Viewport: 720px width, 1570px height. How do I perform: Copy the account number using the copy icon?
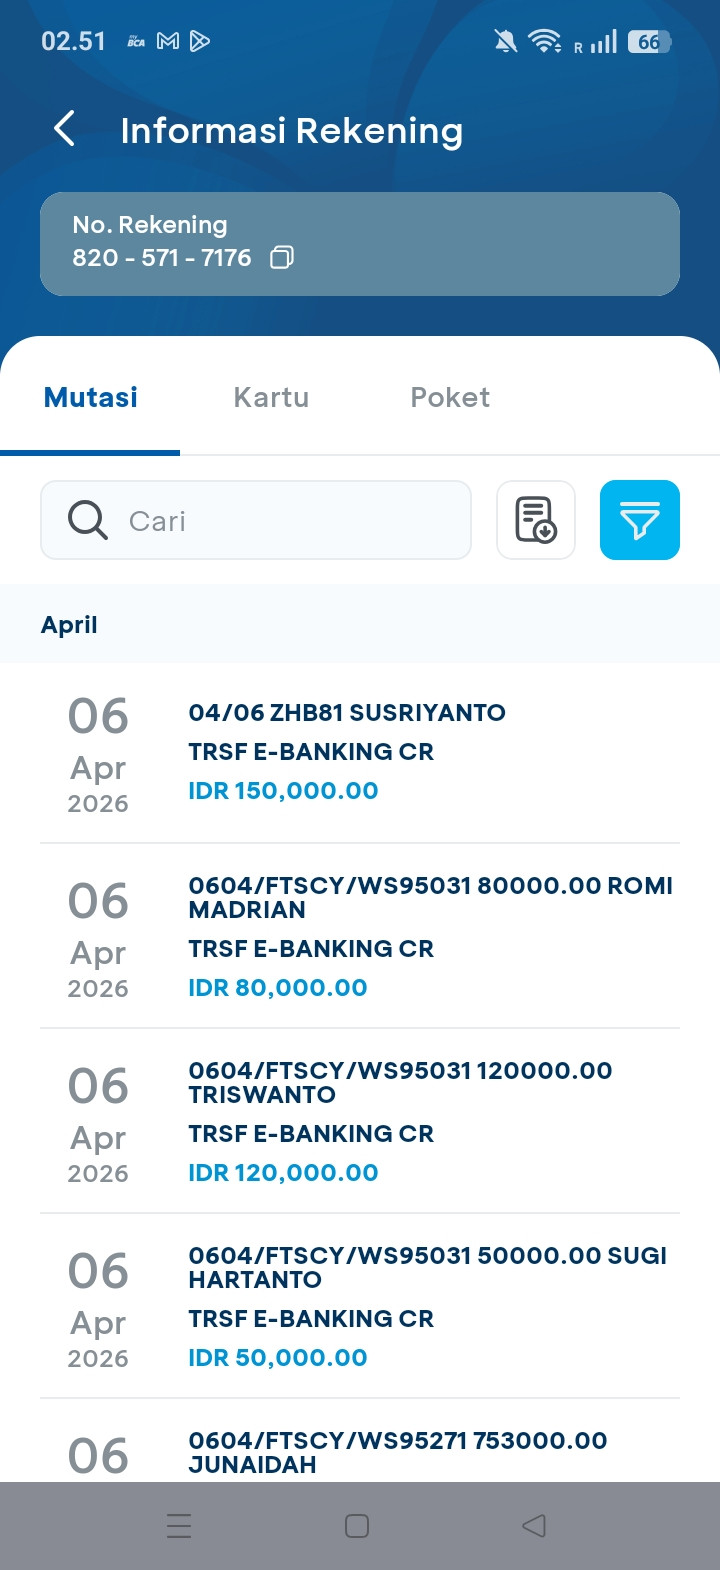pyautogui.click(x=282, y=258)
